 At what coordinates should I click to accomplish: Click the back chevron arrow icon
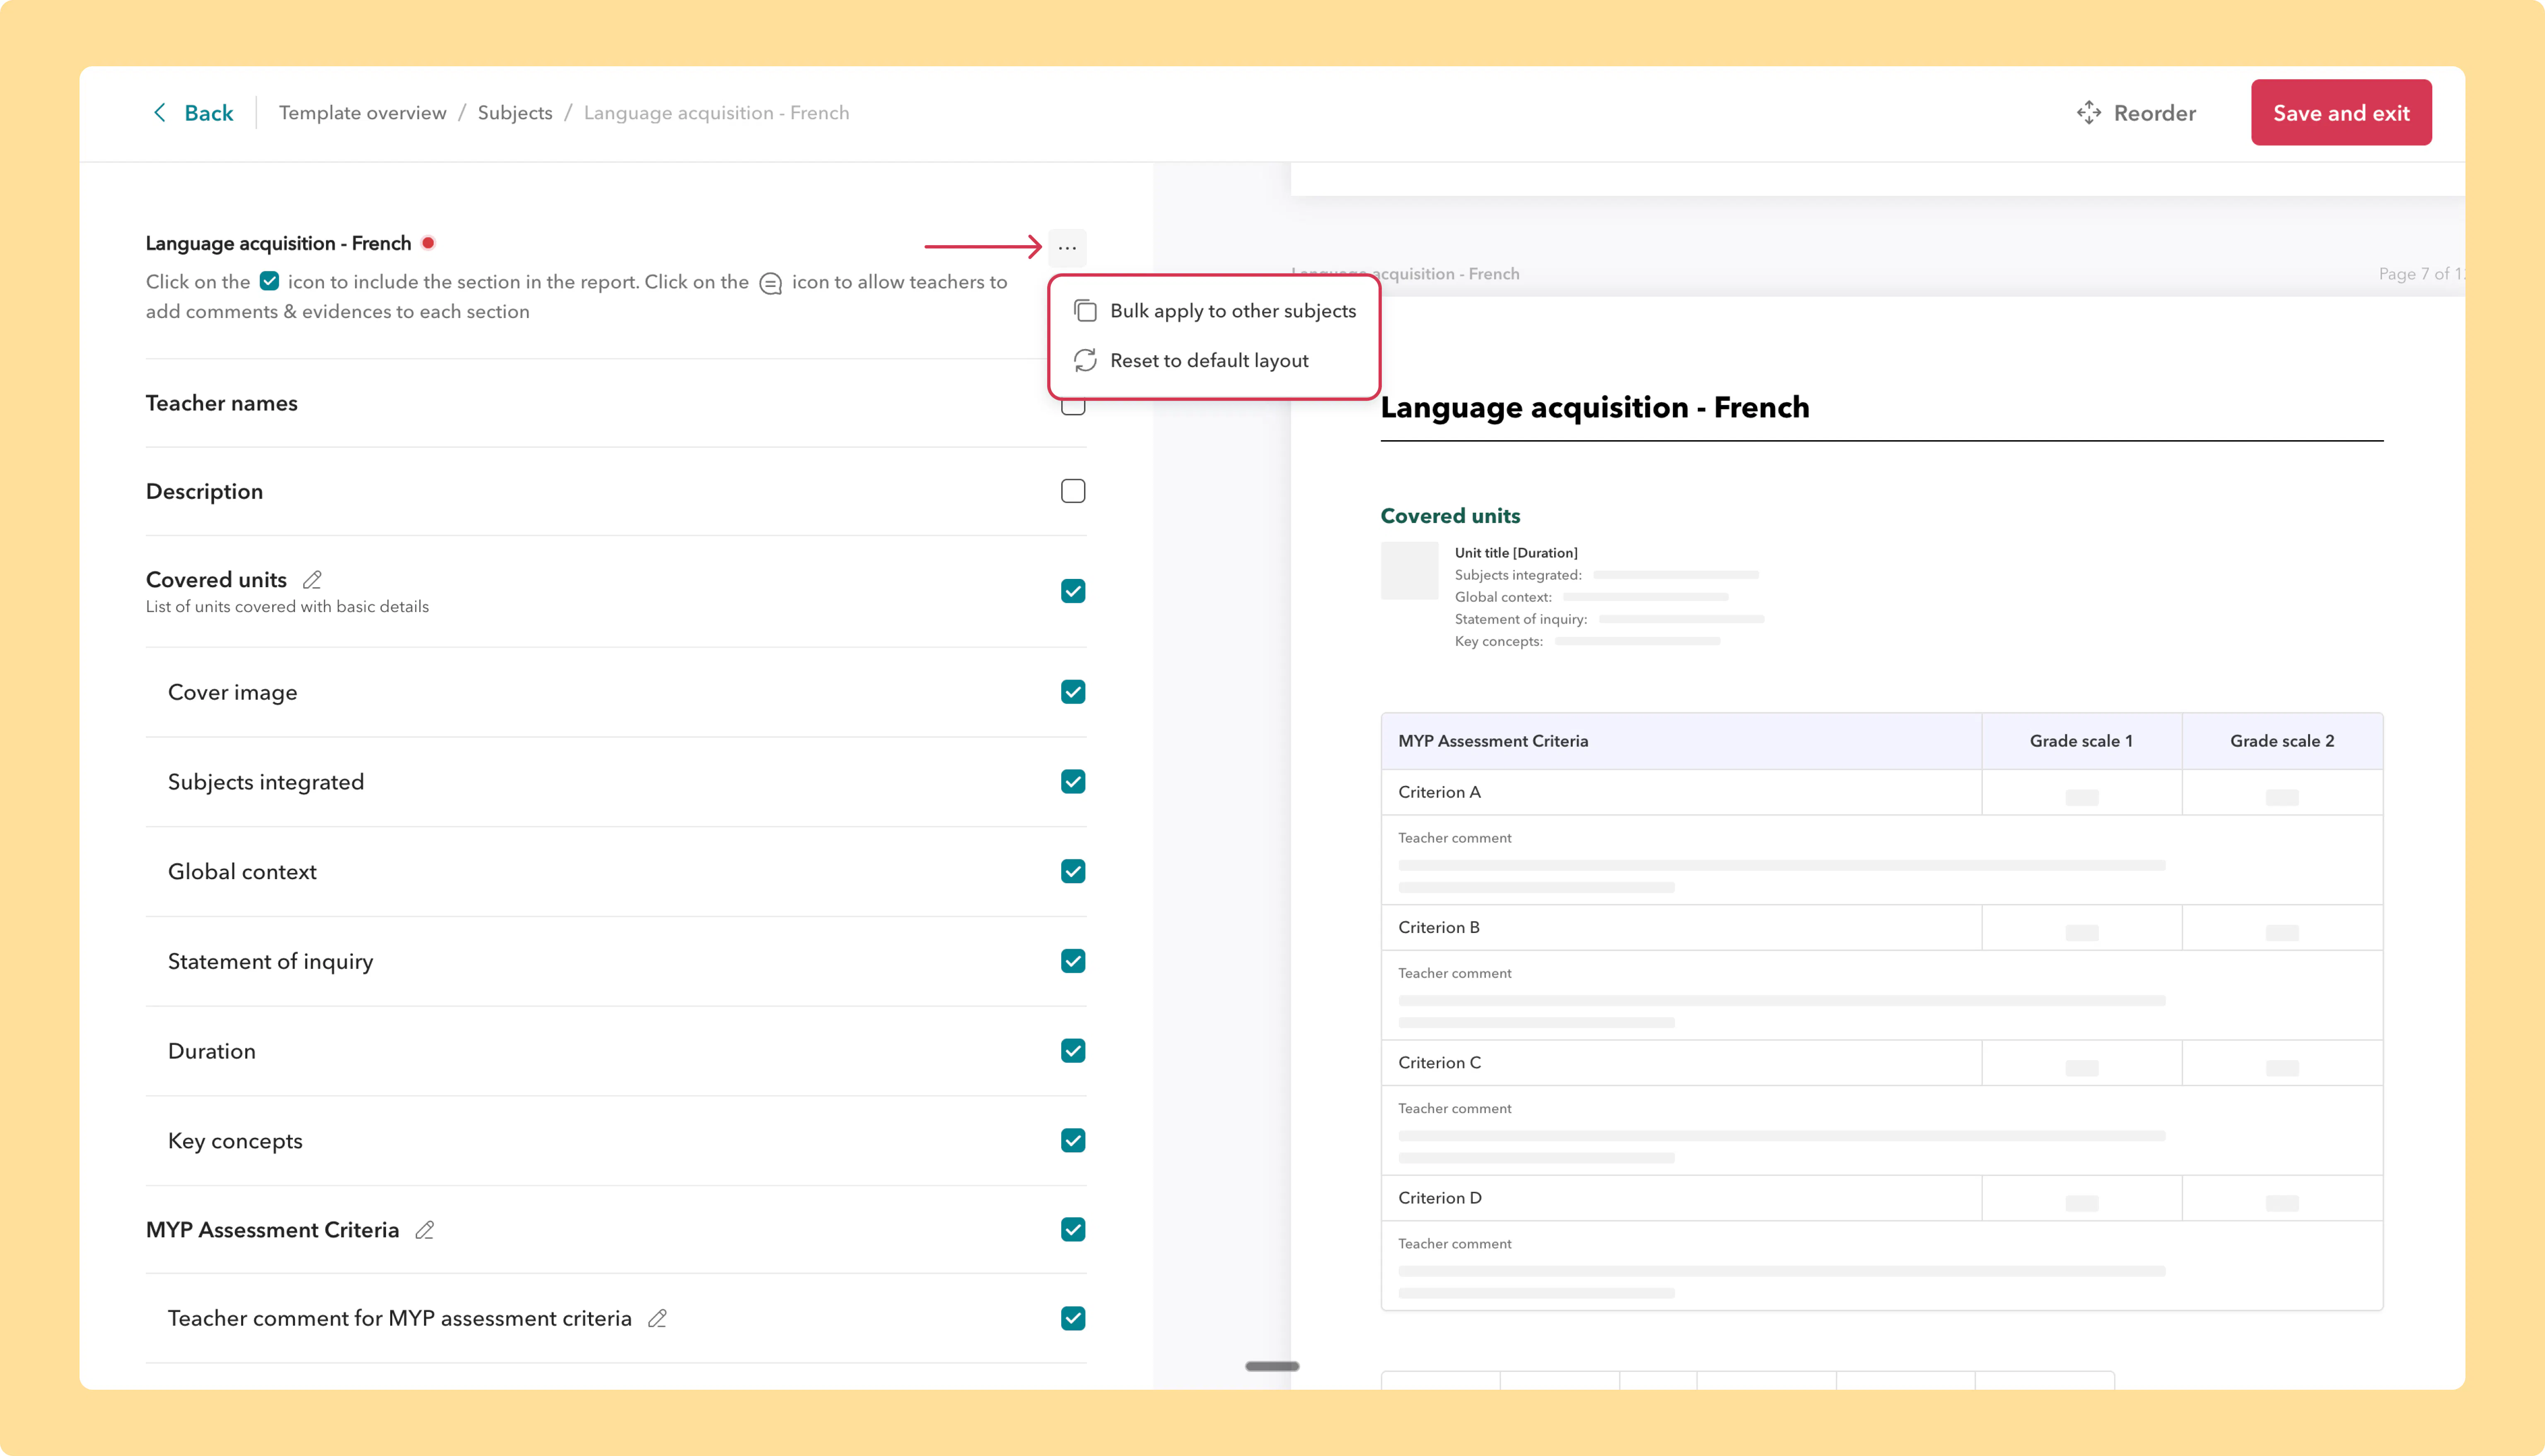tap(159, 113)
